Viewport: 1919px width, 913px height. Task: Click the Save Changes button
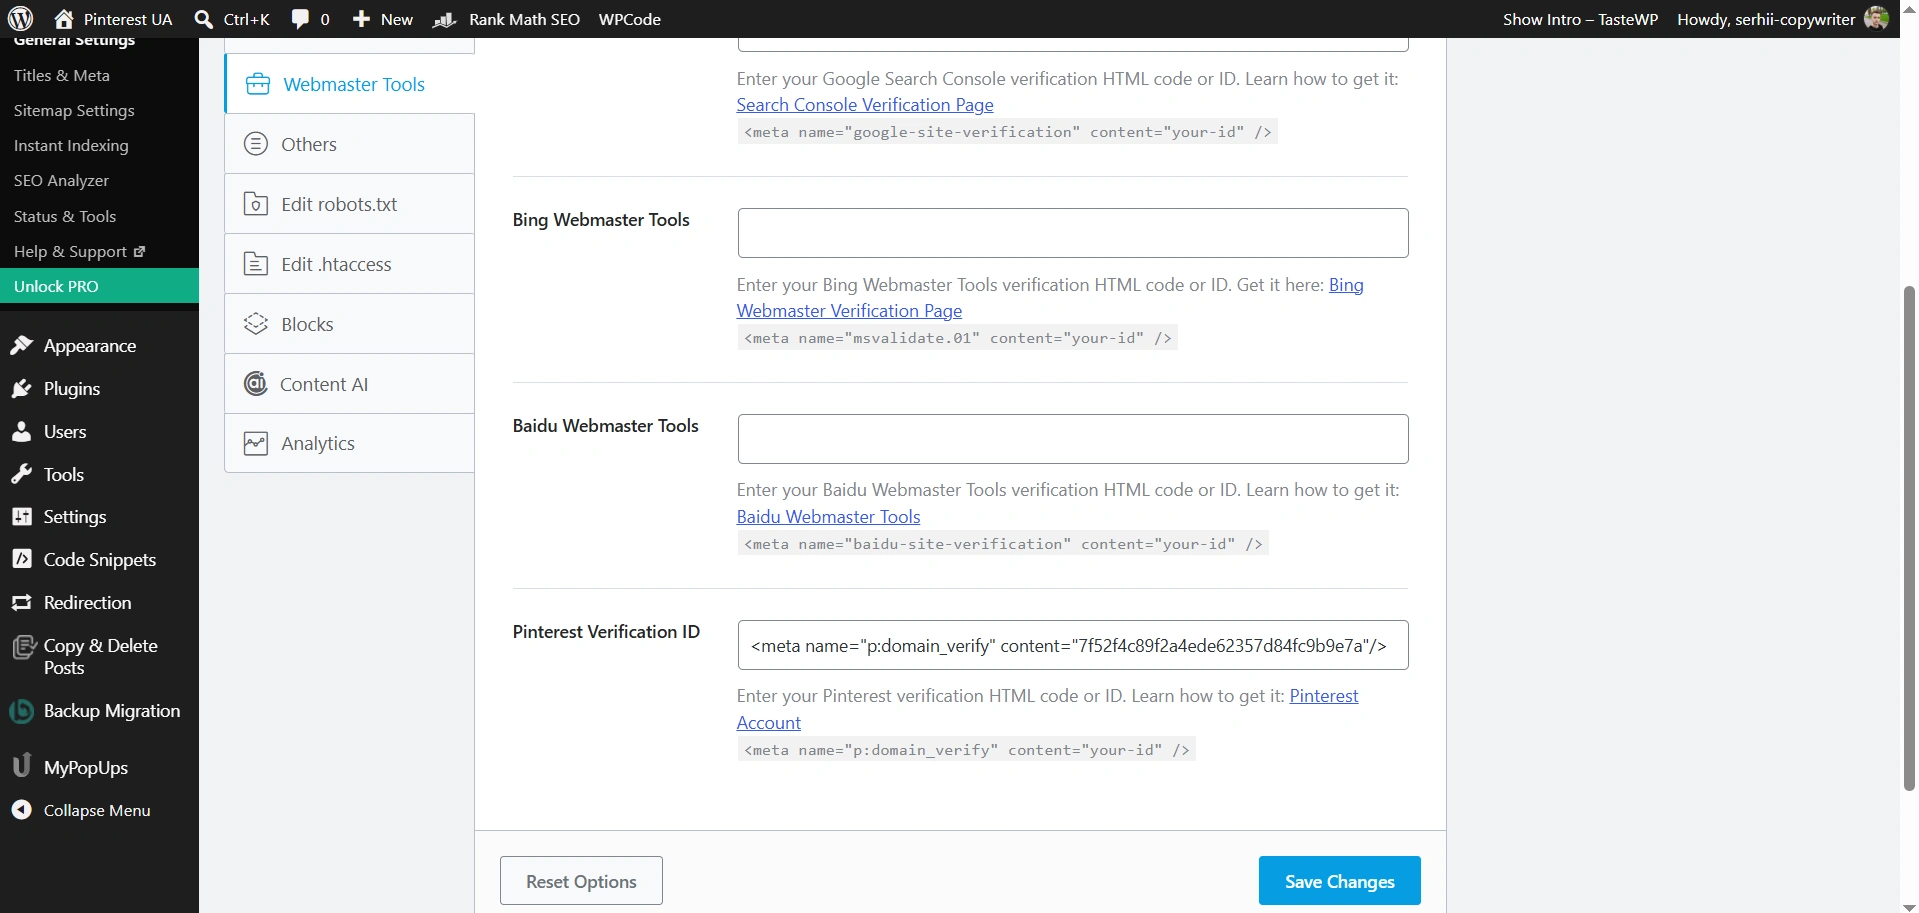click(x=1339, y=881)
